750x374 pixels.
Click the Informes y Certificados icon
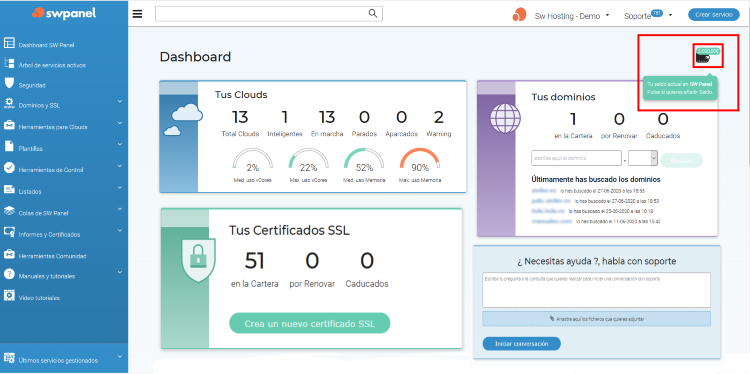(9, 232)
